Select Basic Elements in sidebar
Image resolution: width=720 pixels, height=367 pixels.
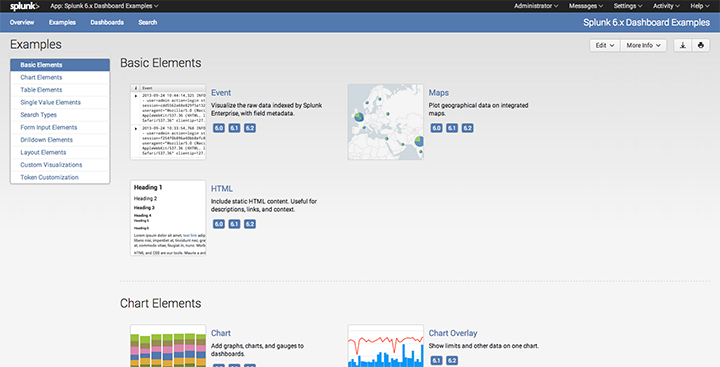coord(60,65)
